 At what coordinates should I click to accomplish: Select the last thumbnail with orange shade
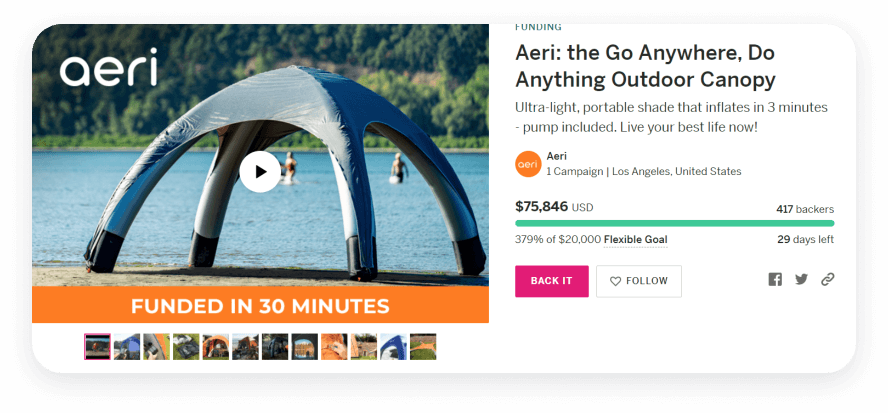coord(423,347)
